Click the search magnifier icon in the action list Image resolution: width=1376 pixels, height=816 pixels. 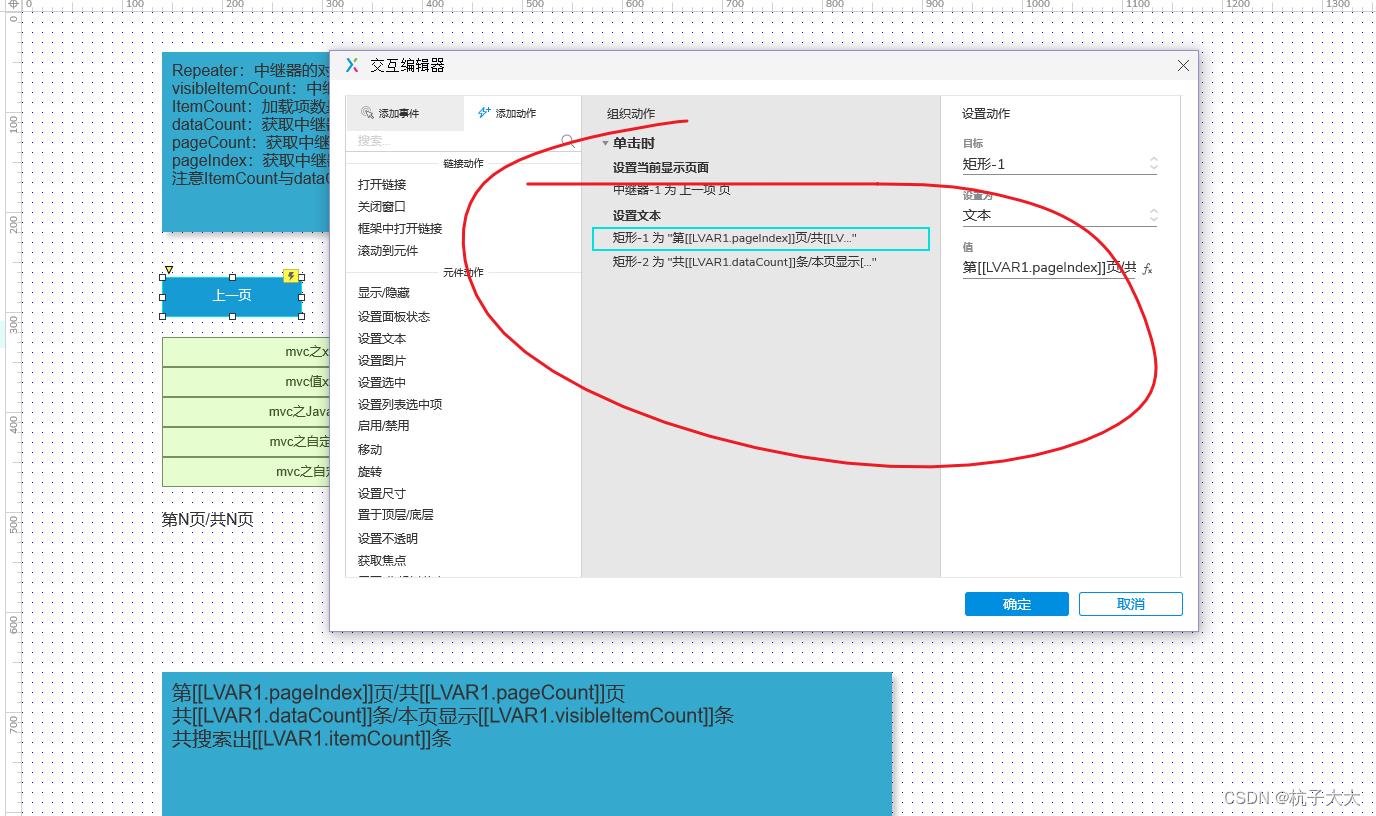pos(568,141)
